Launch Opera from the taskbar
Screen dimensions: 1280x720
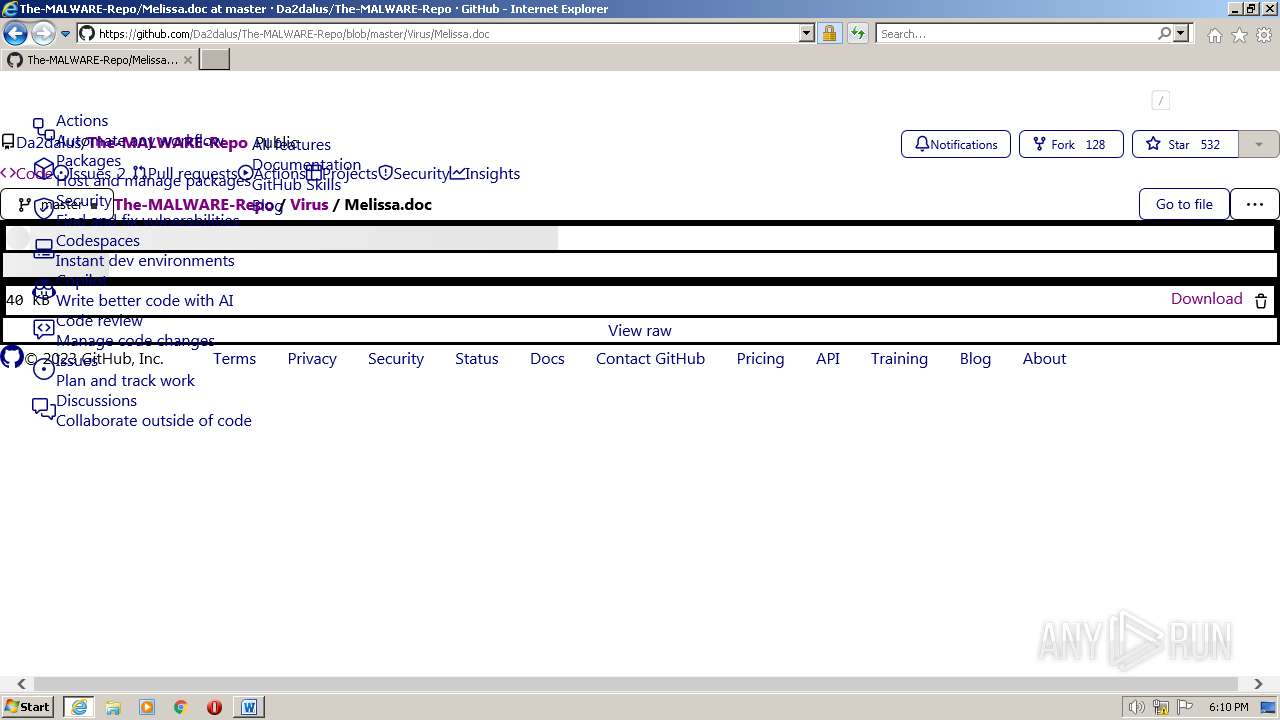pos(214,707)
